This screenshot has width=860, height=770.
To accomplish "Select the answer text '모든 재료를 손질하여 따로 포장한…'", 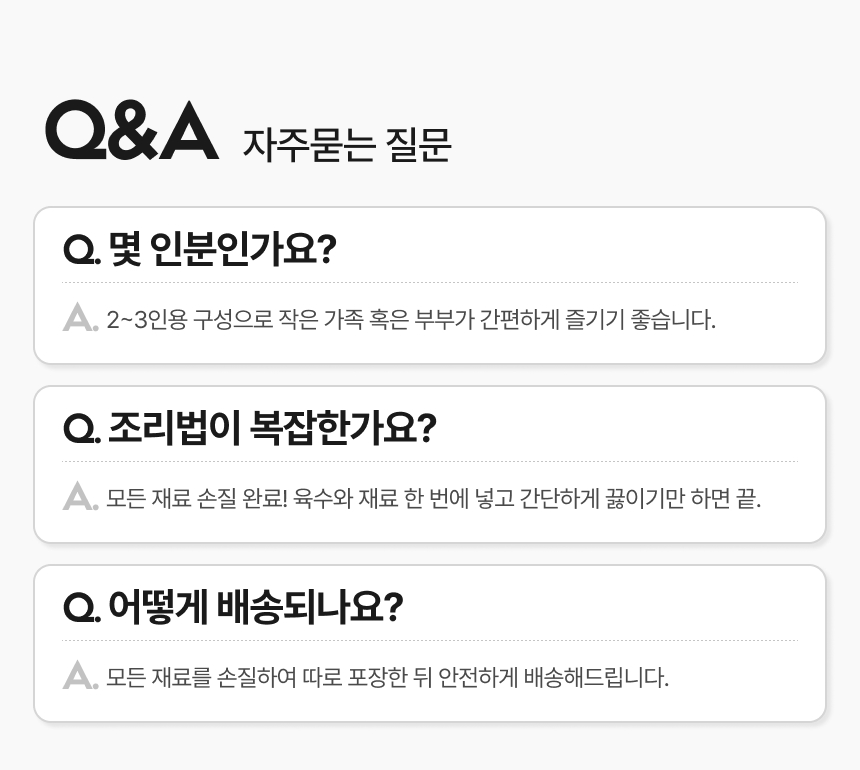I will click(x=387, y=677).
